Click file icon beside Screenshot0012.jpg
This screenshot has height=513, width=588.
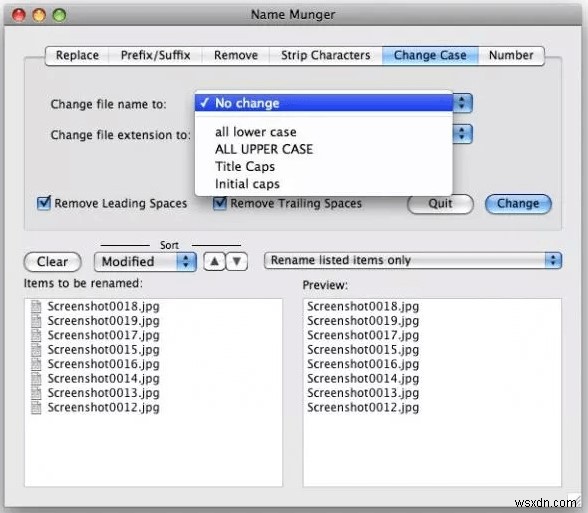coord(36,407)
